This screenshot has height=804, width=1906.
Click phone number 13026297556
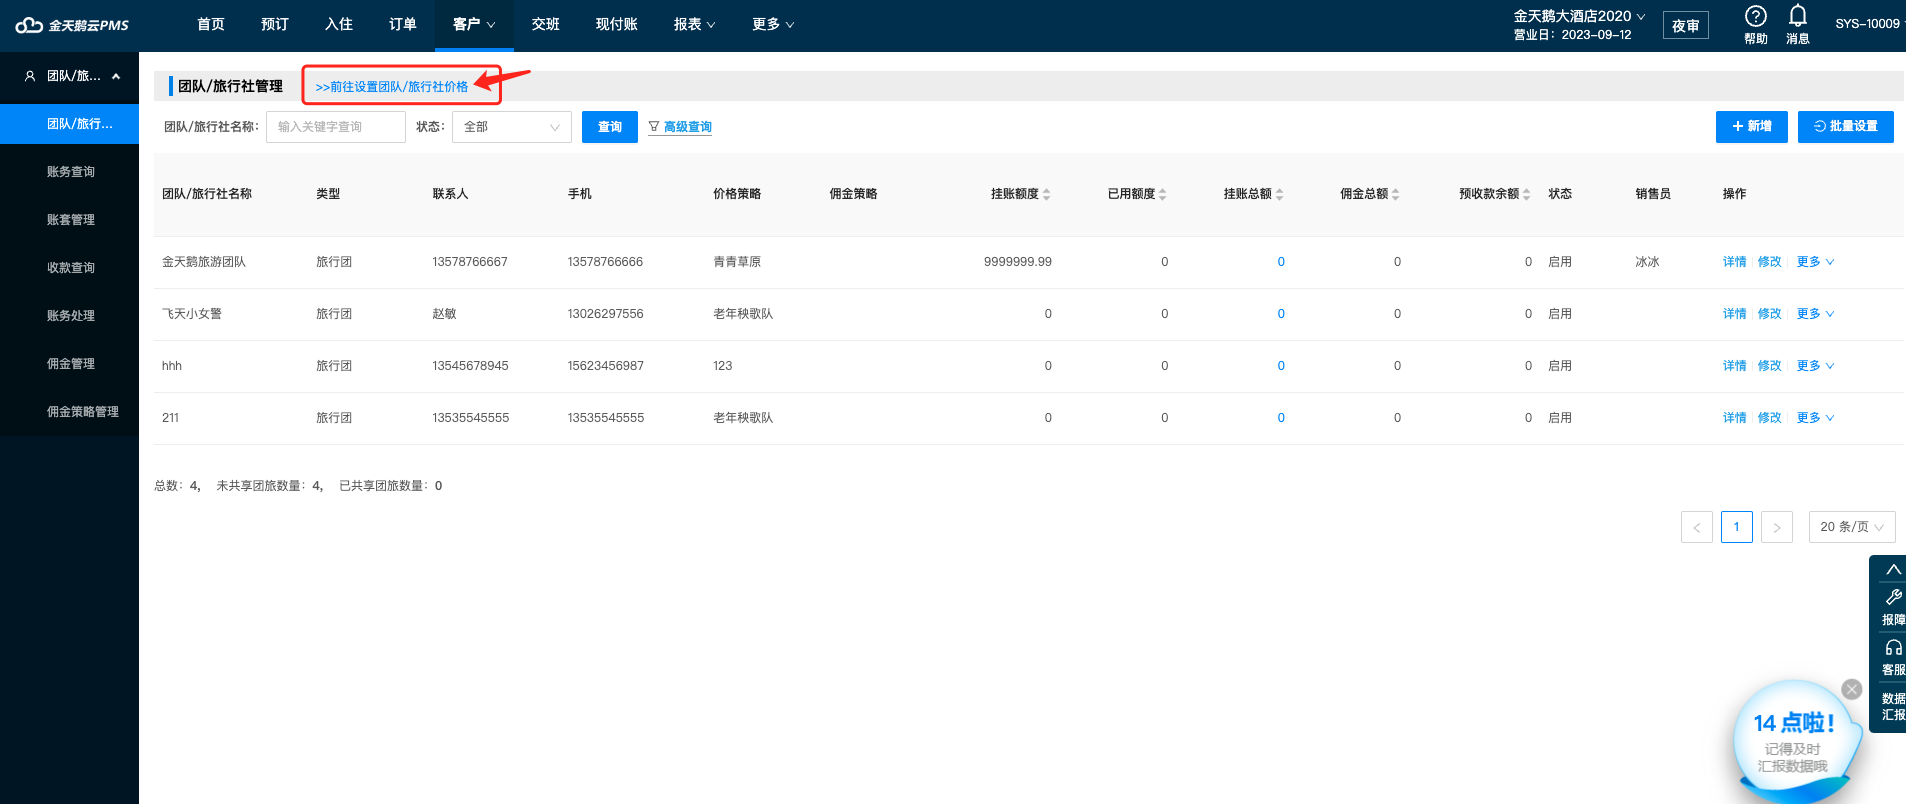pos(606,314)
